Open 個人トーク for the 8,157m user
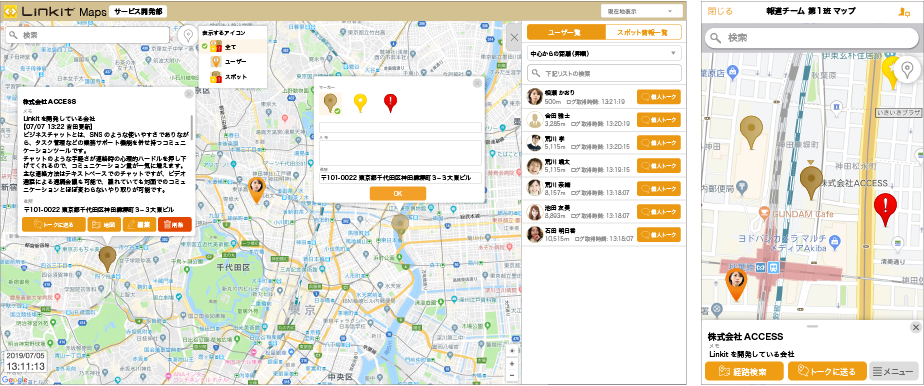Viewport: 924px width, 386px height. [659, 189]
